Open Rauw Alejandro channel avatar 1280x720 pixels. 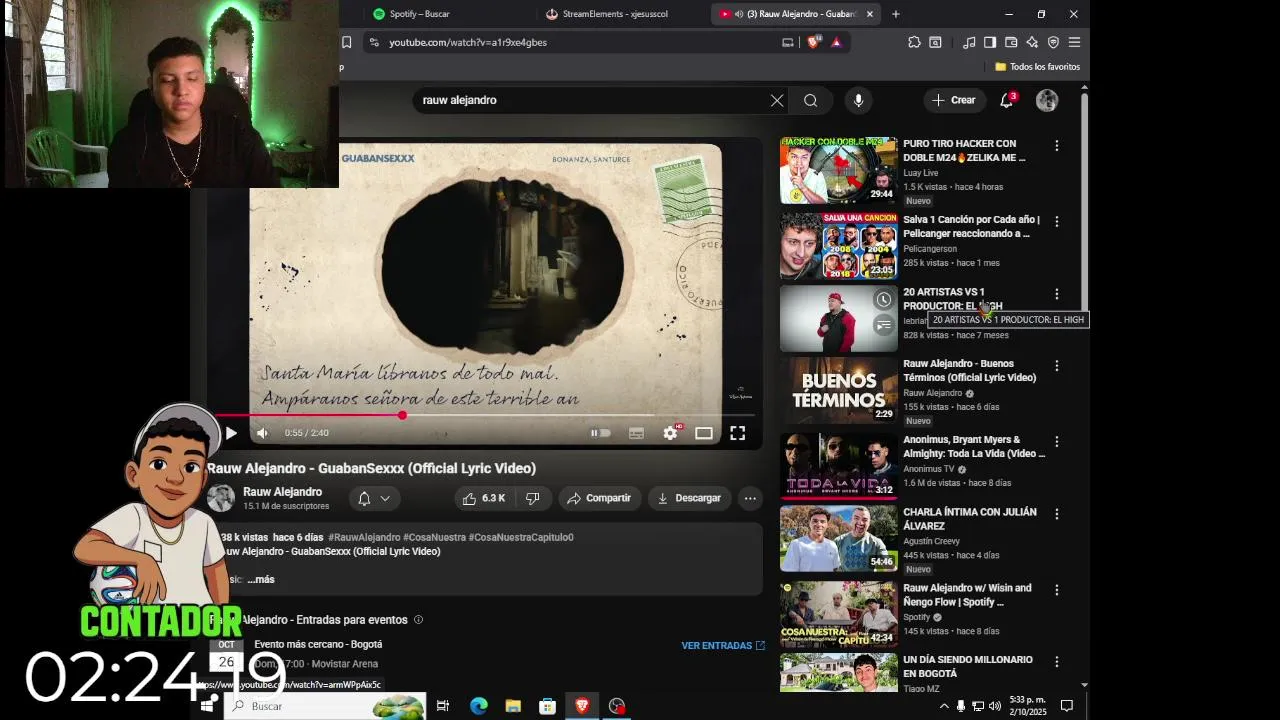[221, 498]
